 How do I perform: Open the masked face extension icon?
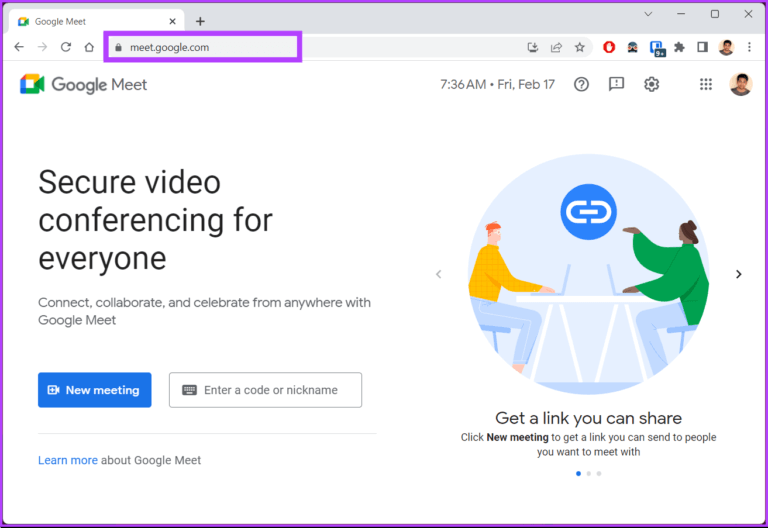[x=633, y=47]
